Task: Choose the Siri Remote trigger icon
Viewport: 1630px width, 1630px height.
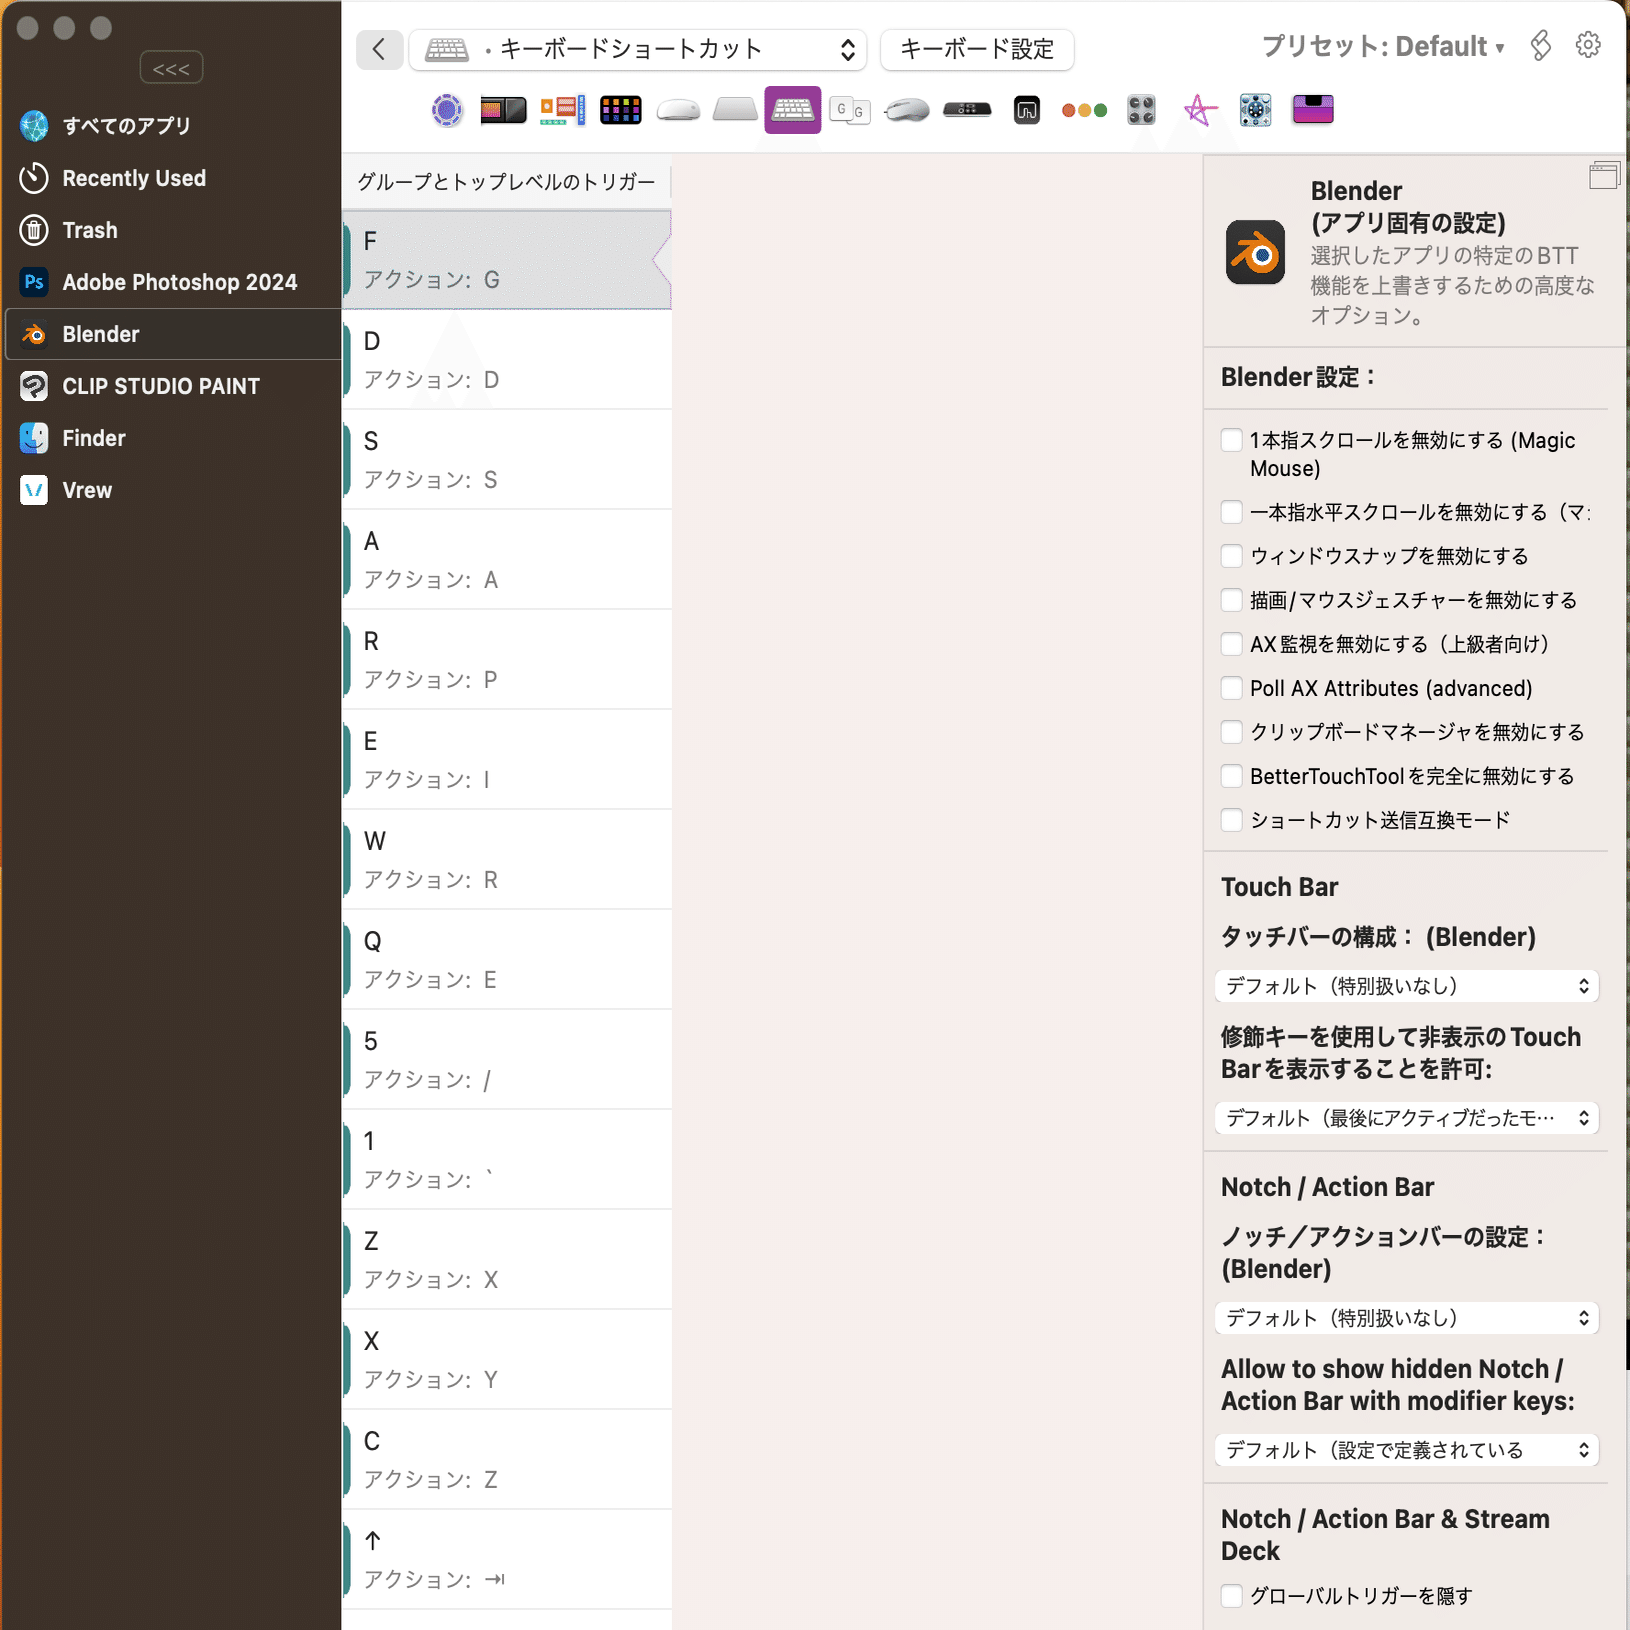Action: click(x=967, y=110)
